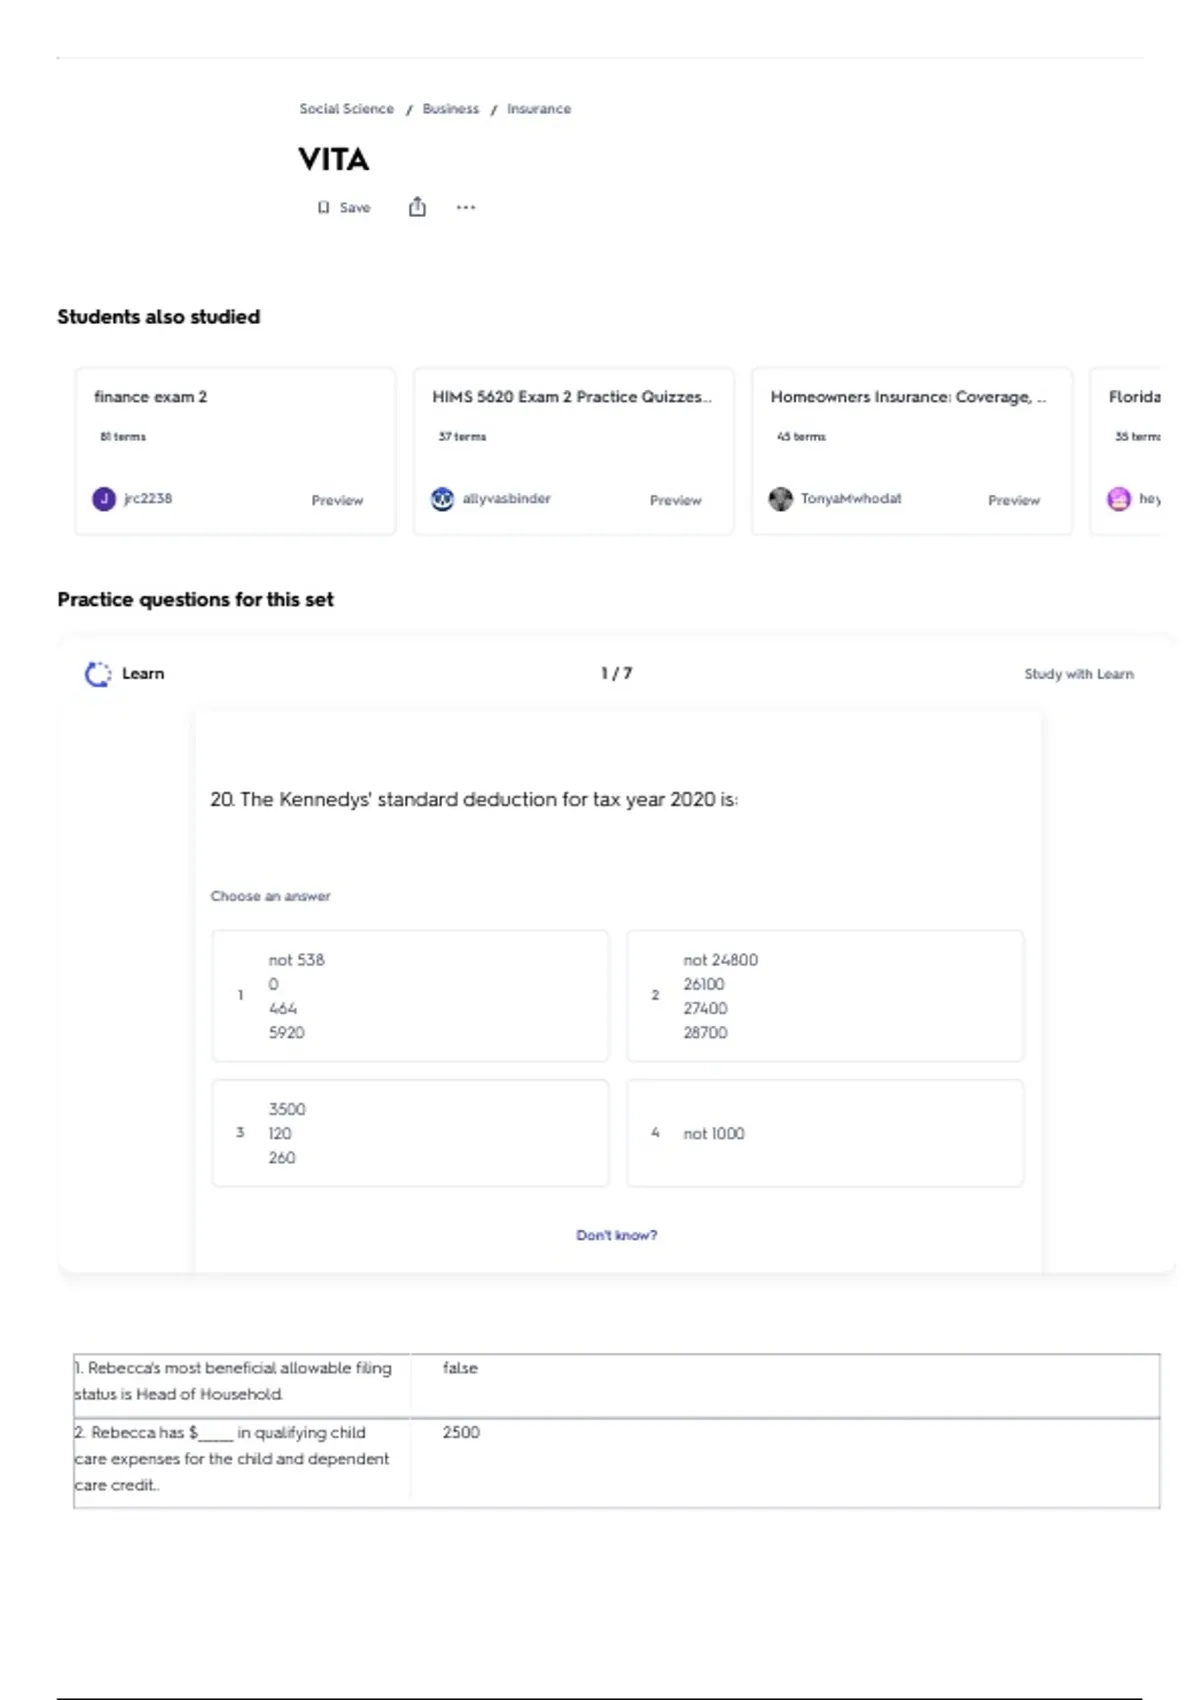1200x1700 pixels.
Task: Click the 81 terms label
Action: click(123, 437)
